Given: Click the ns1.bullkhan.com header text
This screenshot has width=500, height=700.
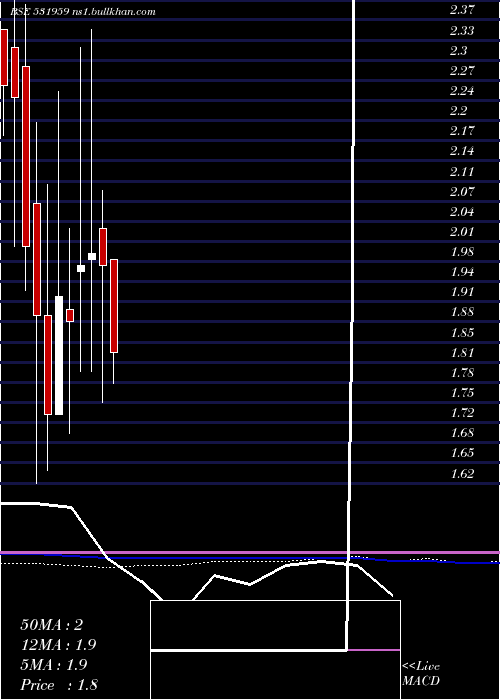Looking at the screenshot, I should click(113, 12).
